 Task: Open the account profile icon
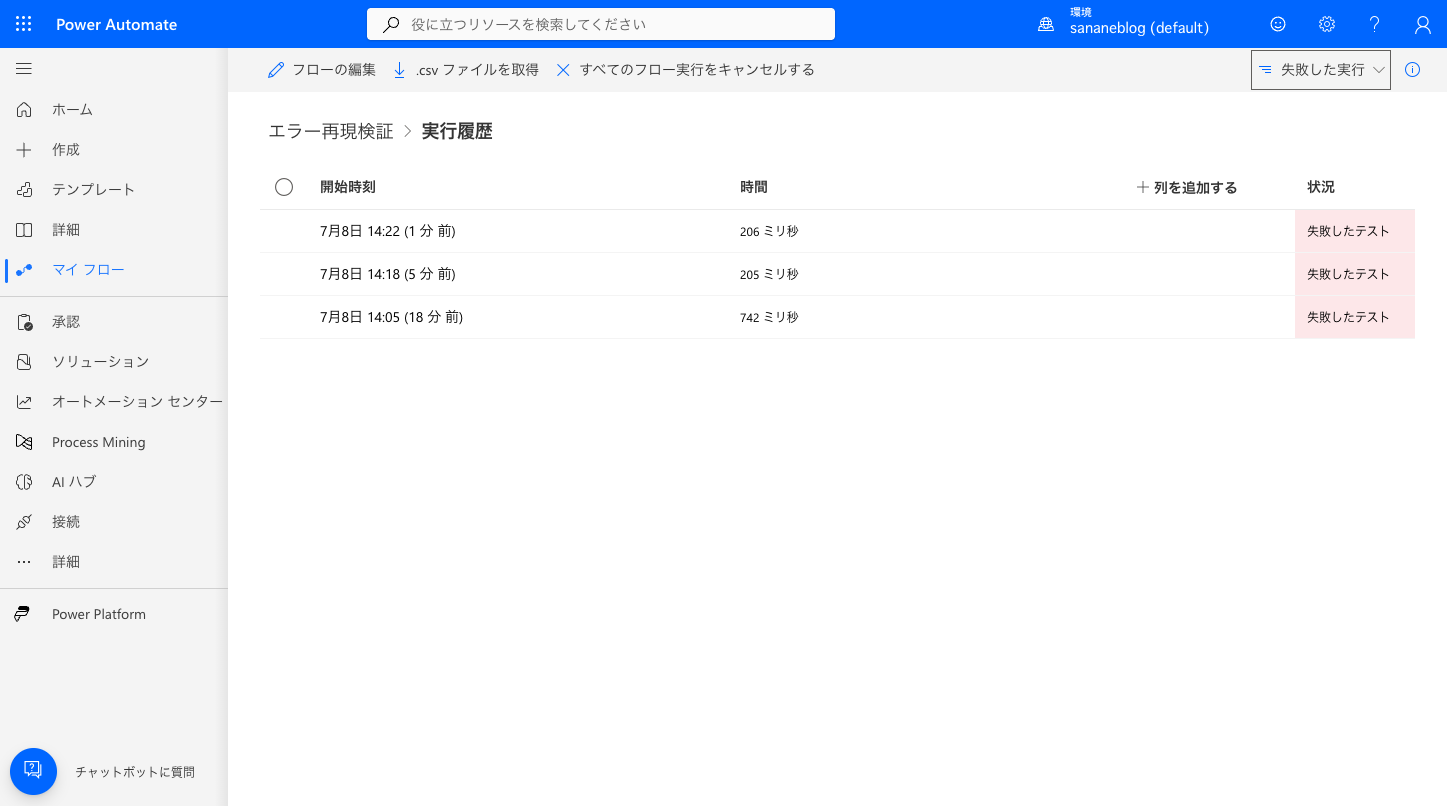coord(1423,24)
